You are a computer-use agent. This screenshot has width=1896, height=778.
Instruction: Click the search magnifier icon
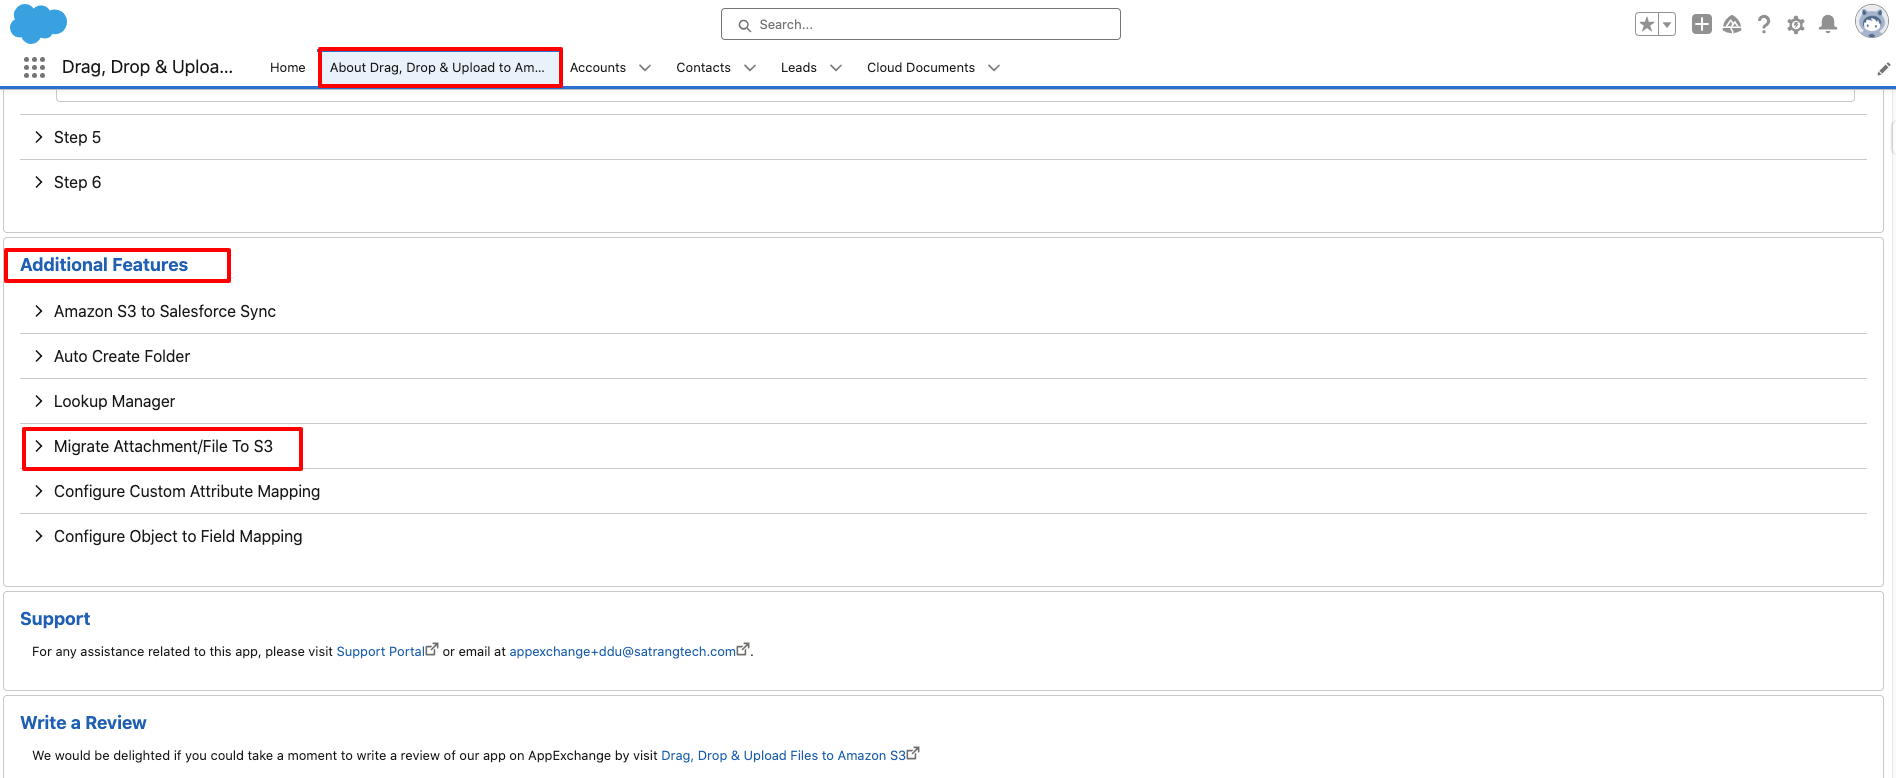744,25
